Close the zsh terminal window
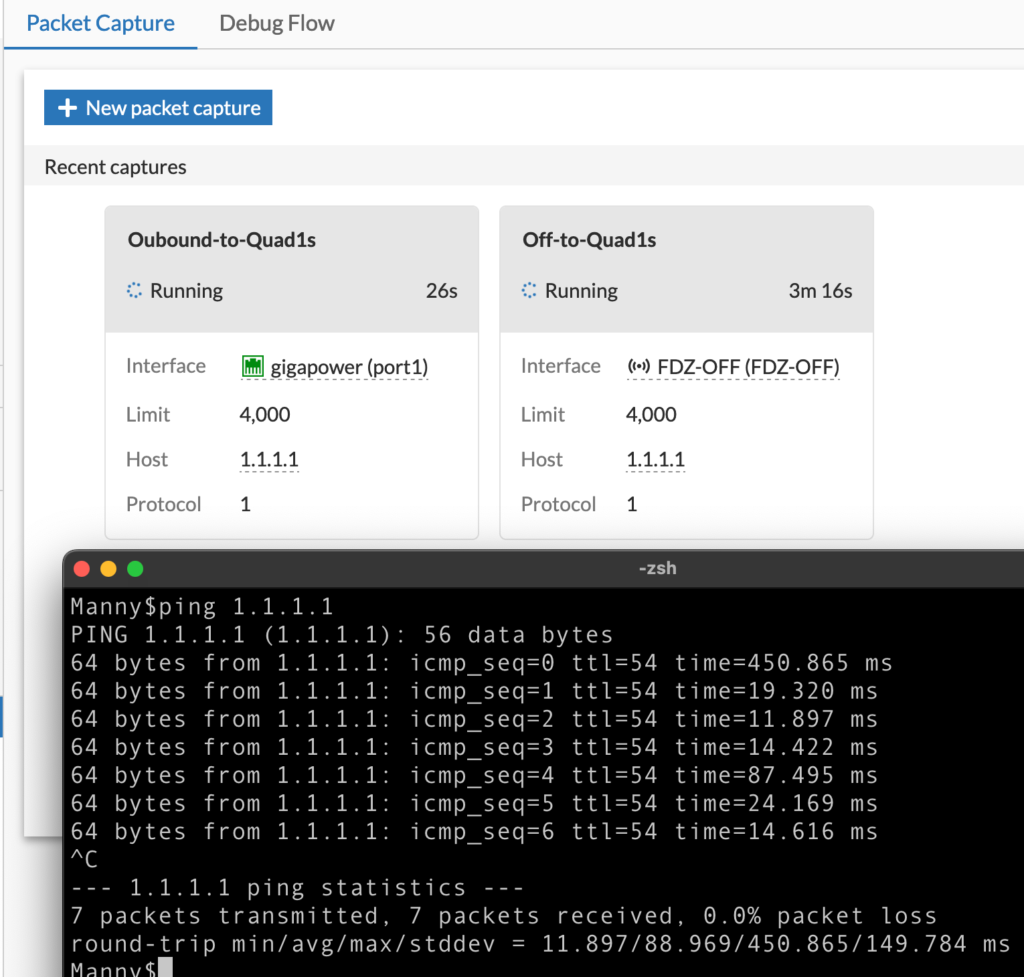1024x977 pixels. [82, 569]
